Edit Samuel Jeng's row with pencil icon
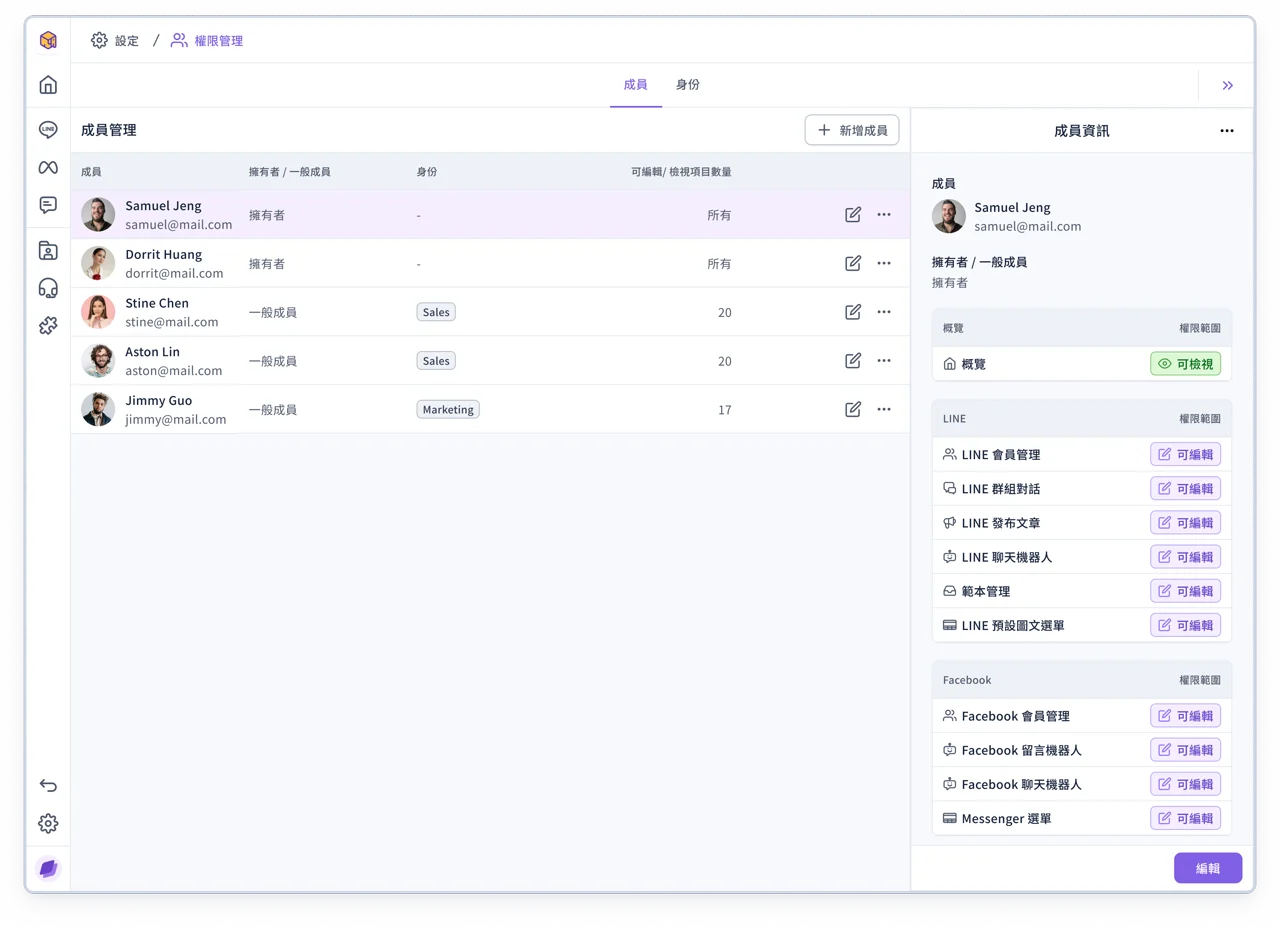Screen dimensions: 1280x926 coord(853,214)
